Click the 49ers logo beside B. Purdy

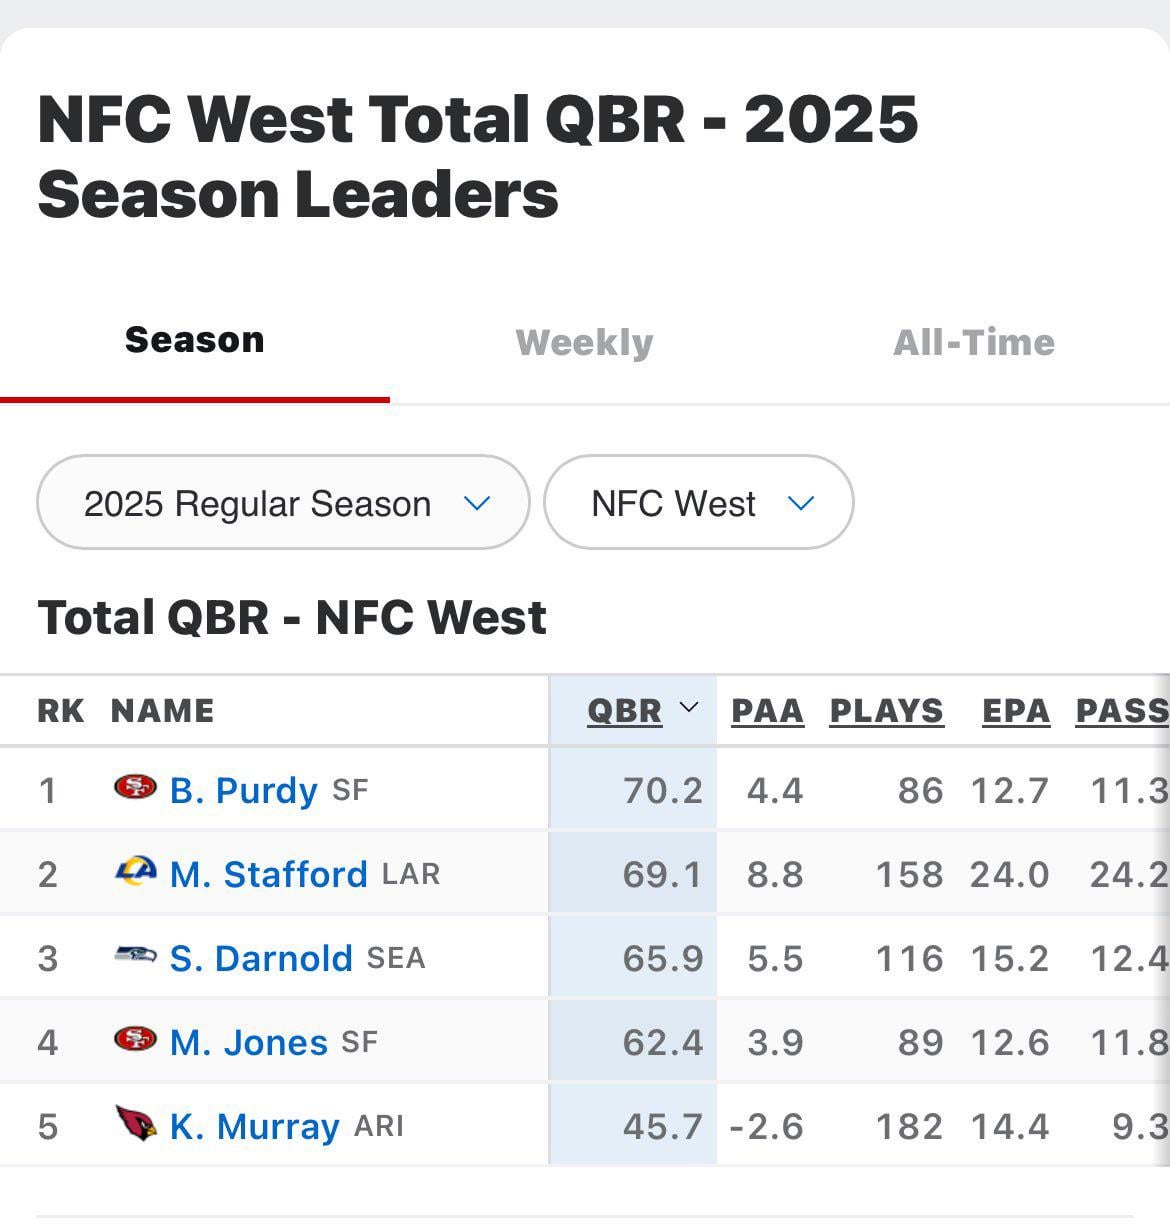135,789
